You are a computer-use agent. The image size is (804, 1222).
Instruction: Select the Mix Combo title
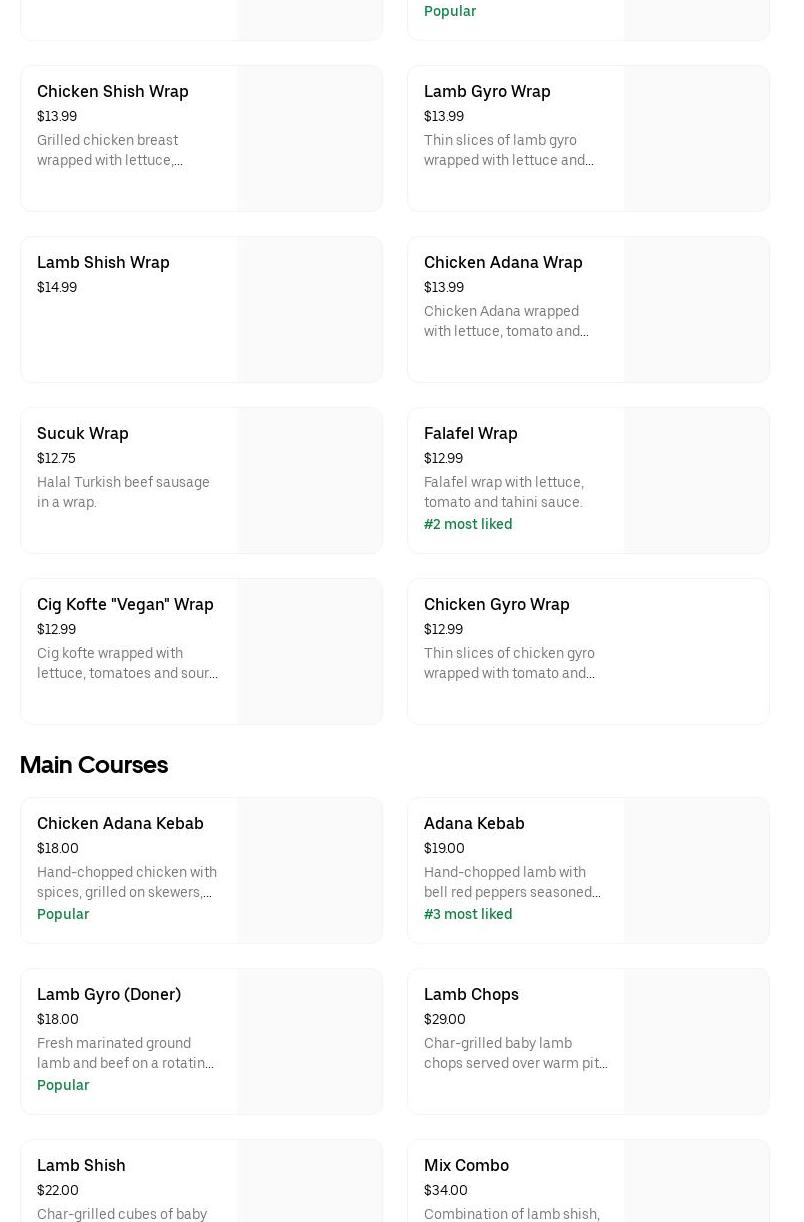coord(466,1166)
